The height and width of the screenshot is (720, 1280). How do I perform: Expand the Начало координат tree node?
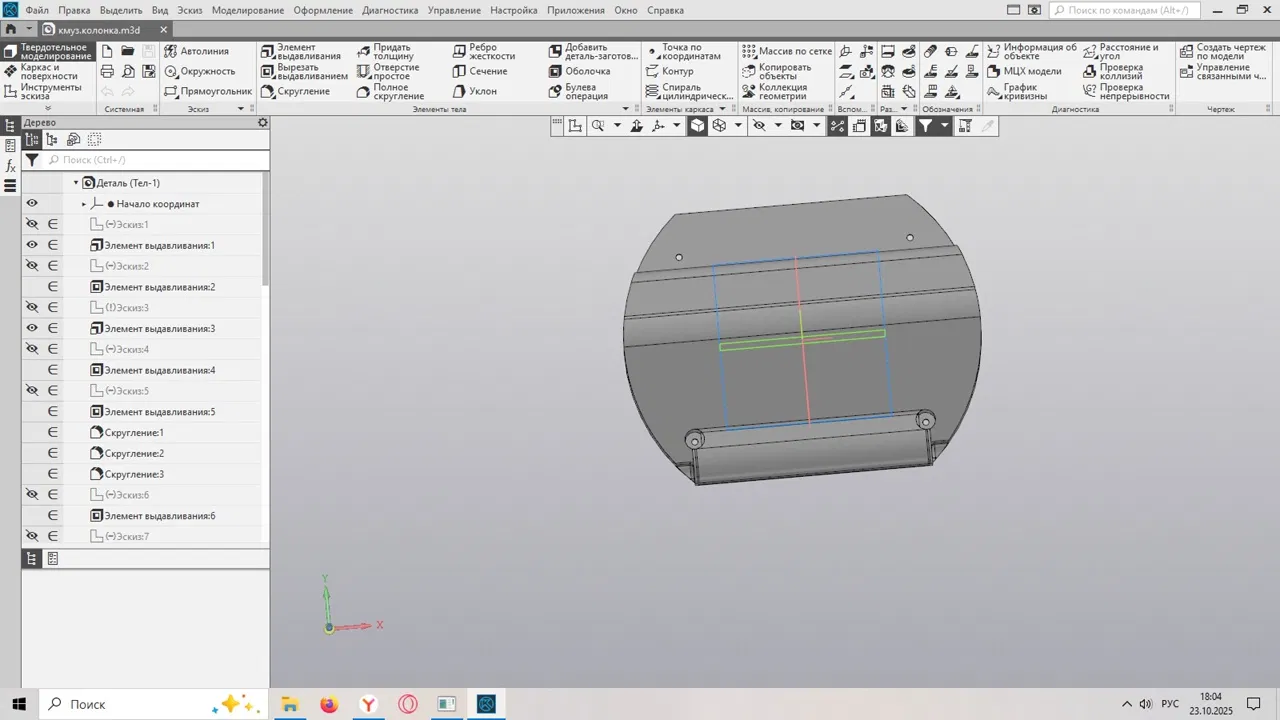(84, 204)
